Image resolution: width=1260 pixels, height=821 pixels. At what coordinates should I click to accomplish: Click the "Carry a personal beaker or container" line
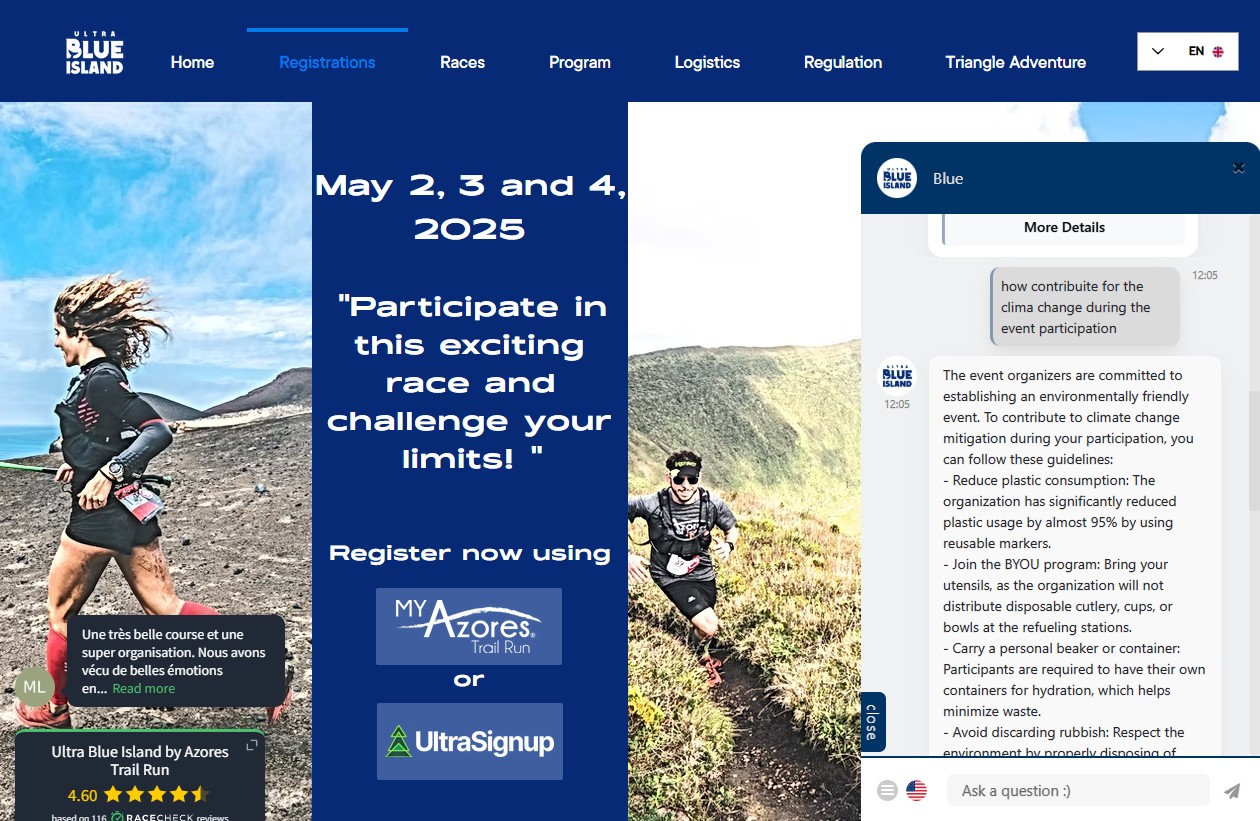[x=1074, y=680]
